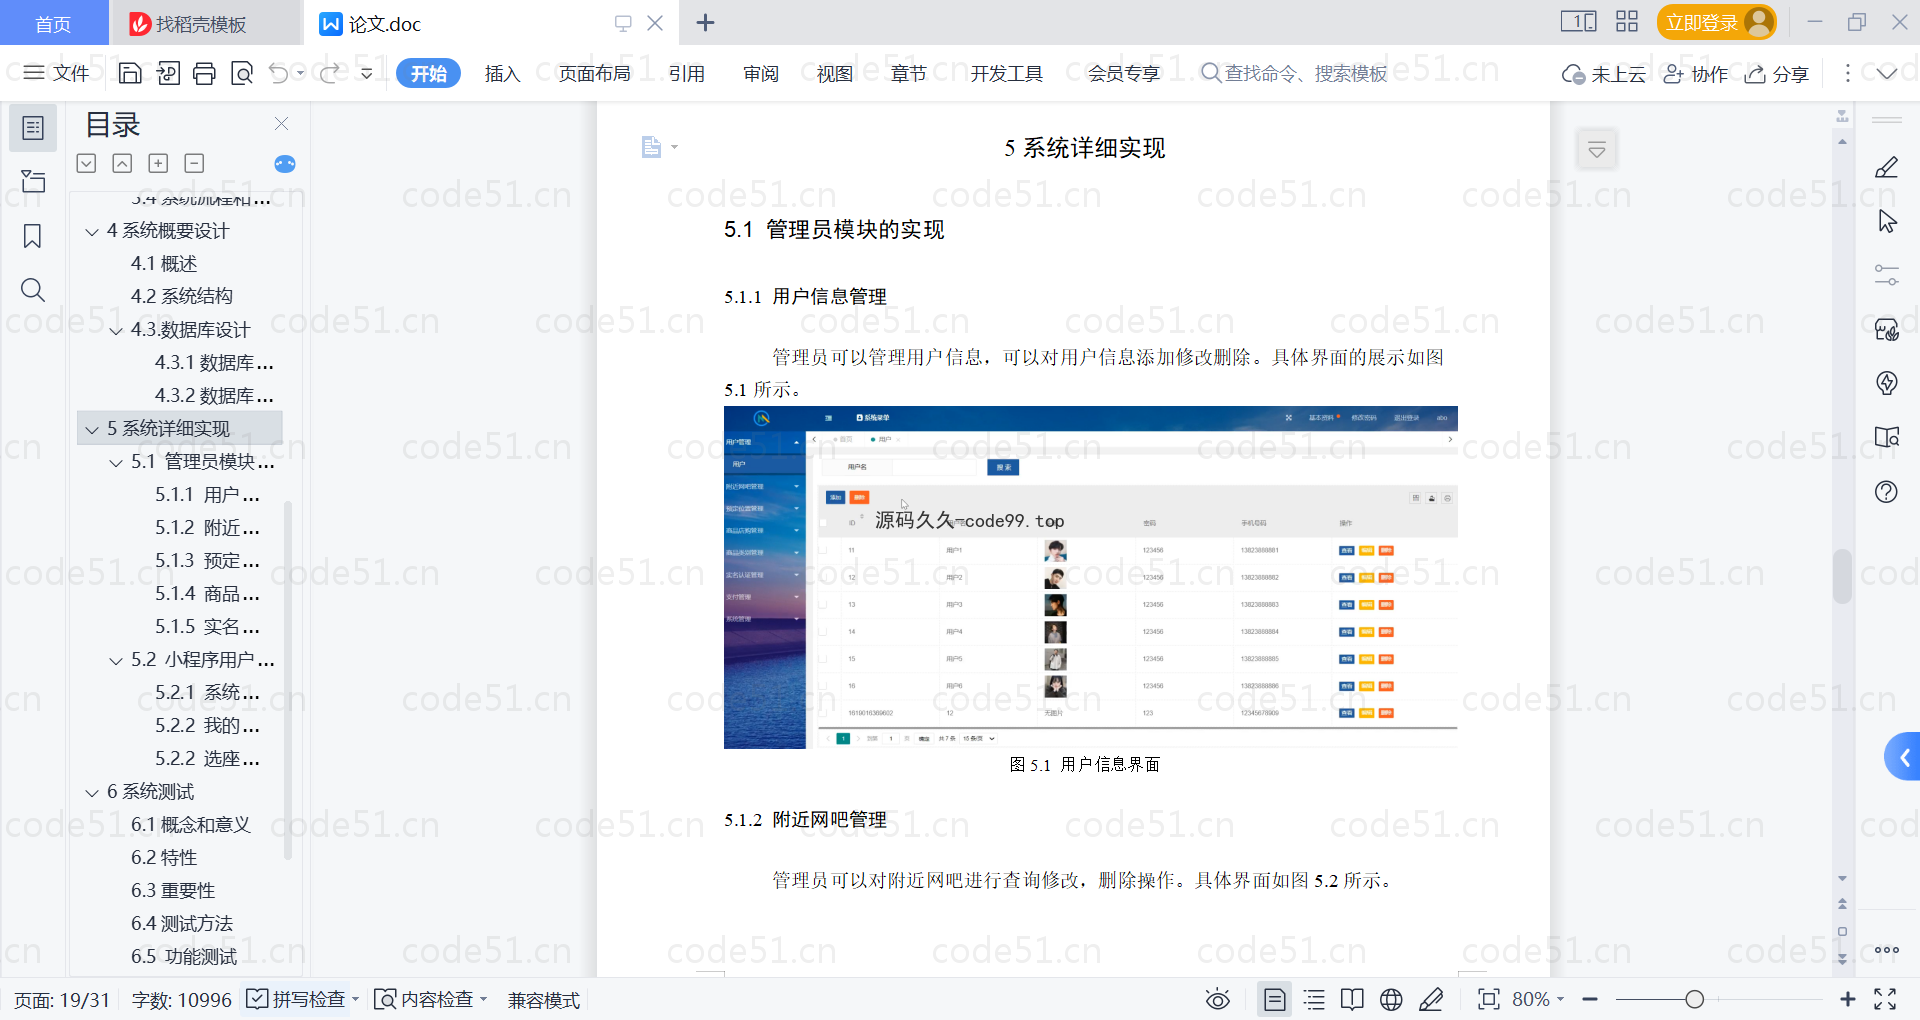Click the vertical document scrollbar thumb
1920x1020 pixels.
click(x=1842, y=576)
